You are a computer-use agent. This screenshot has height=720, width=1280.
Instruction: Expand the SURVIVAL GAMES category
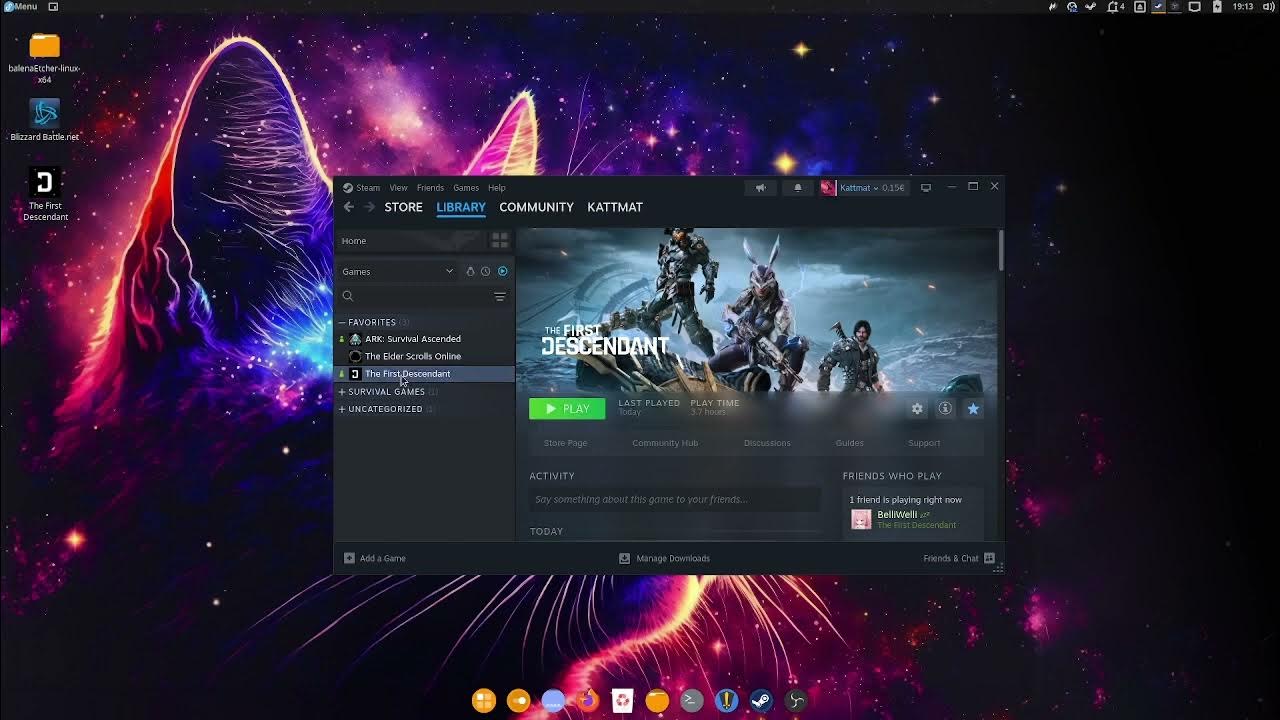pyautogui.click(x=342, y=392)
